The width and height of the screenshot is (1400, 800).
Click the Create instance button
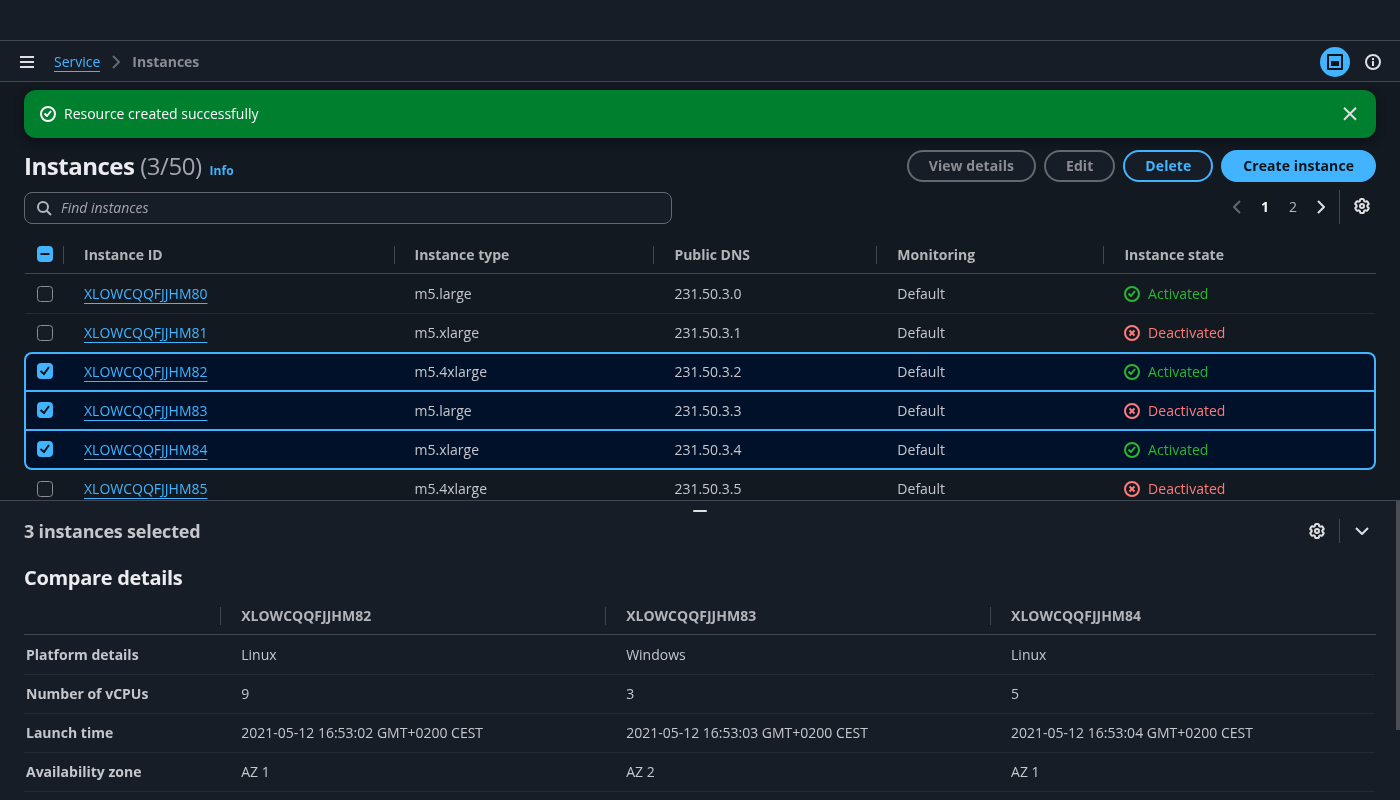click(x=1298, y=166)
